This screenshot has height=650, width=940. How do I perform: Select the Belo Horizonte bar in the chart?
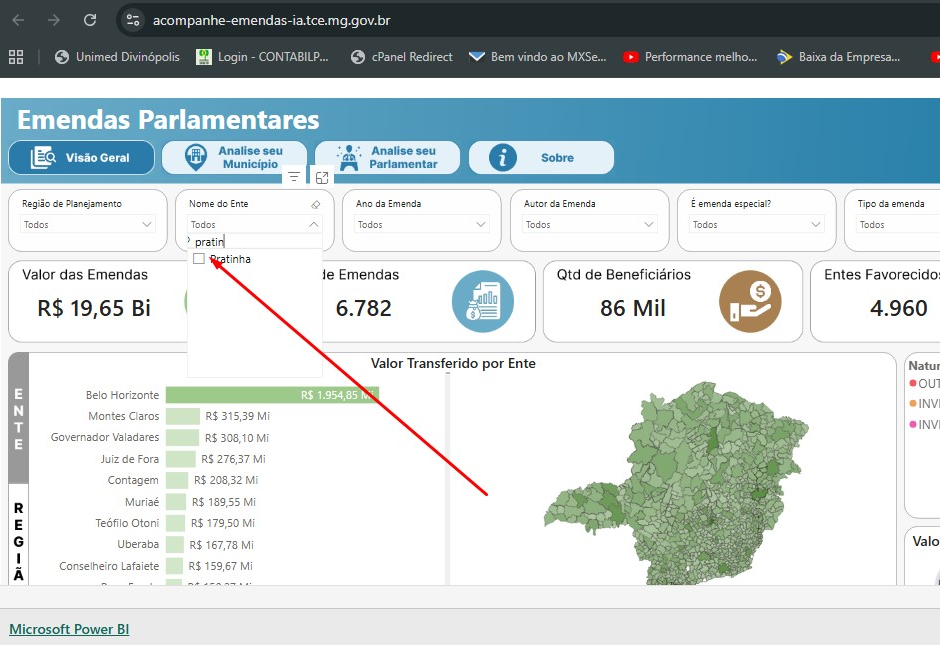(x=272, y=395)
